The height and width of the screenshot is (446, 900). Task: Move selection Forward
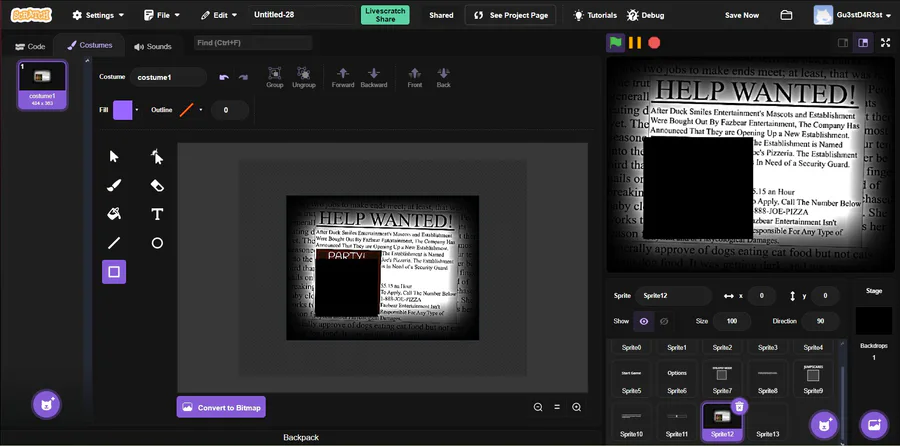(x=343, y=77)
